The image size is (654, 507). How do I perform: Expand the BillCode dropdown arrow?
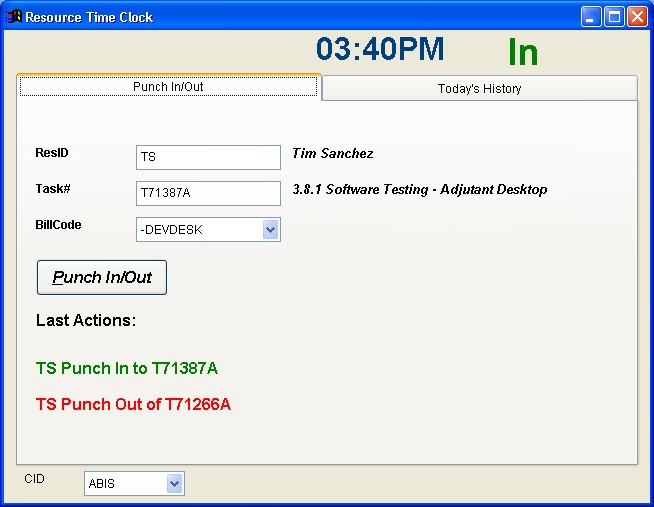point(270,230)
